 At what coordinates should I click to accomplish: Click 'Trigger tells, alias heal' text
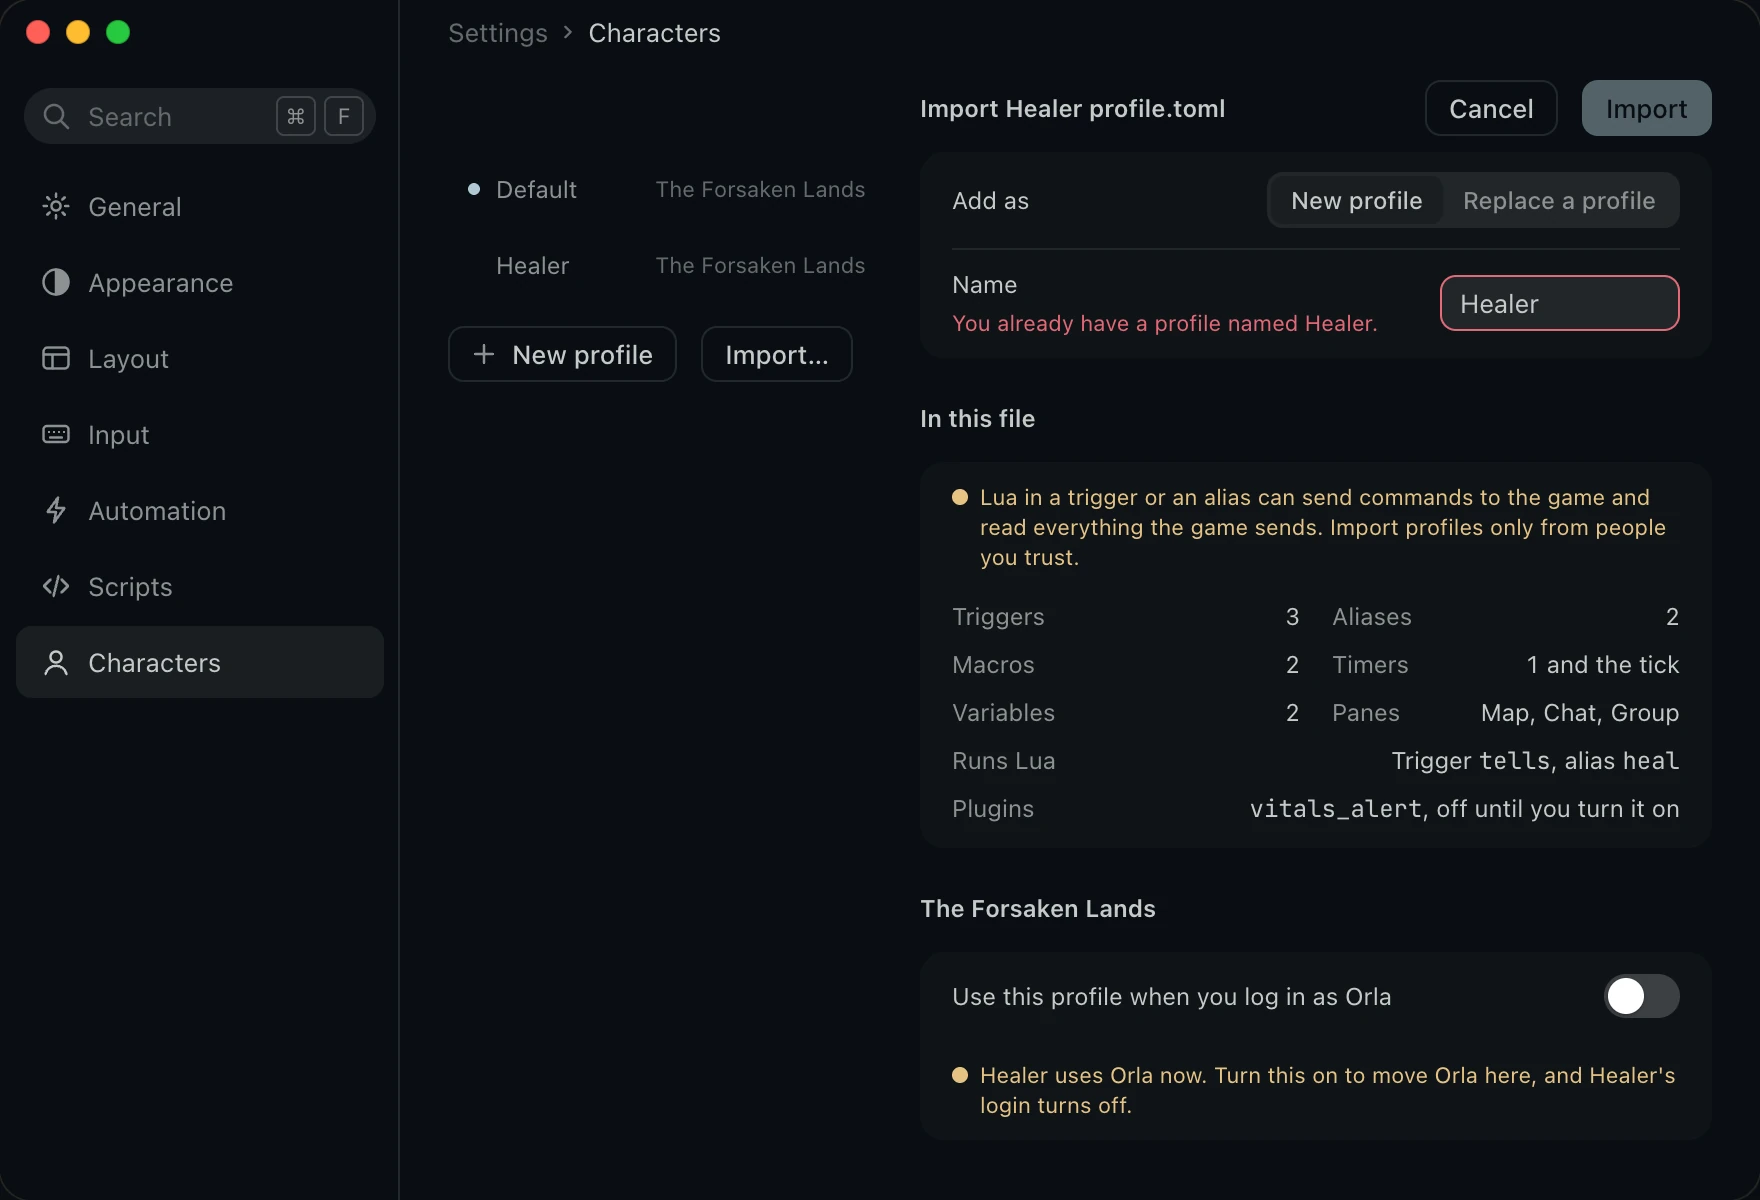[x=1535, y=761]
